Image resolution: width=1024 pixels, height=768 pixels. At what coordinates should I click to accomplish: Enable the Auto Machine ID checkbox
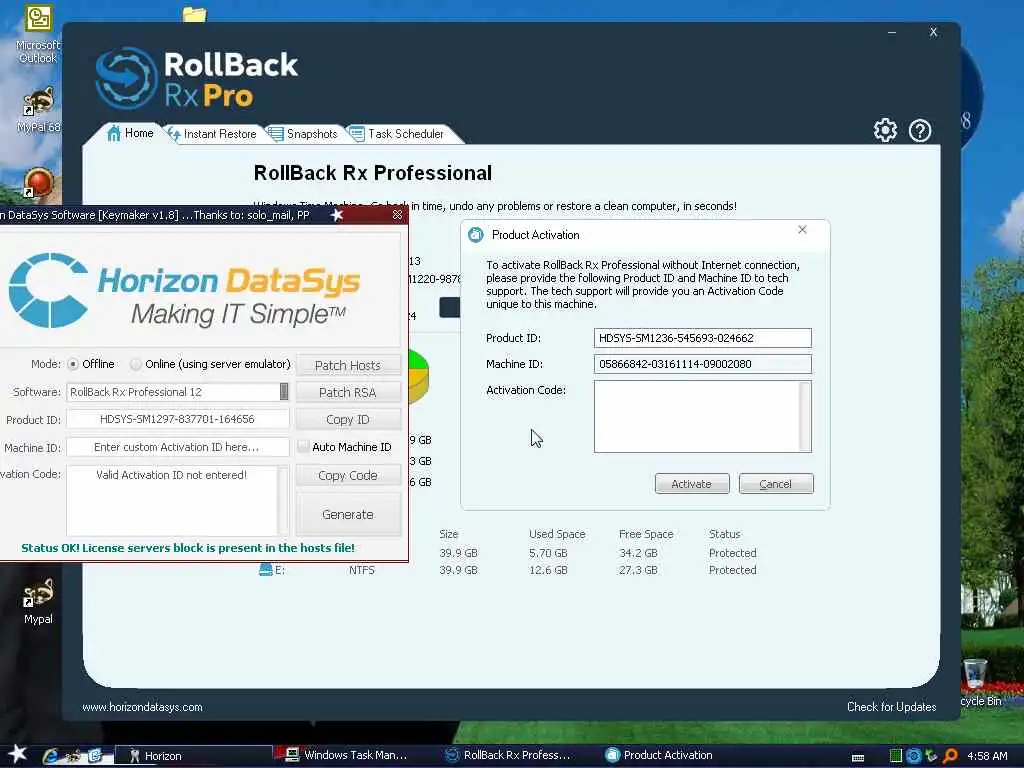tap(303, 447)
